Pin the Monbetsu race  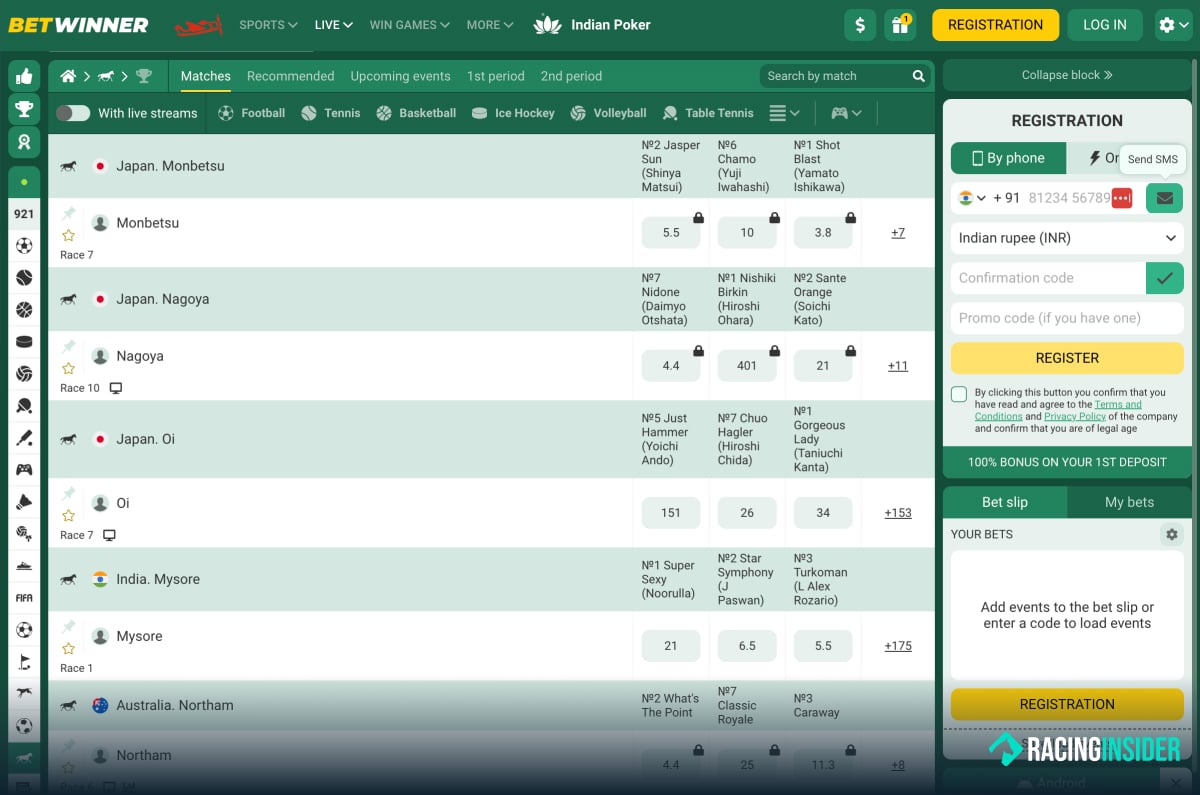click(x=69, y=214)
